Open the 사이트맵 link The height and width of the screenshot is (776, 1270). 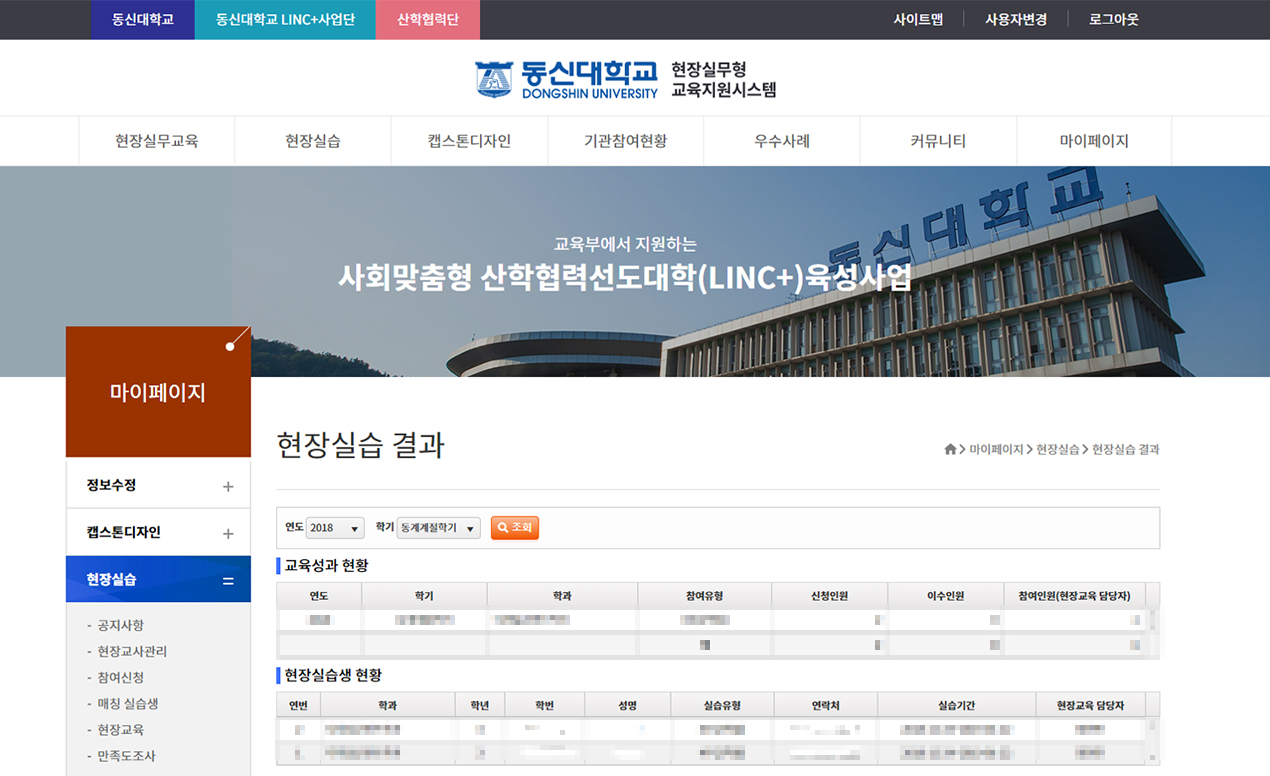coord(918,19)
